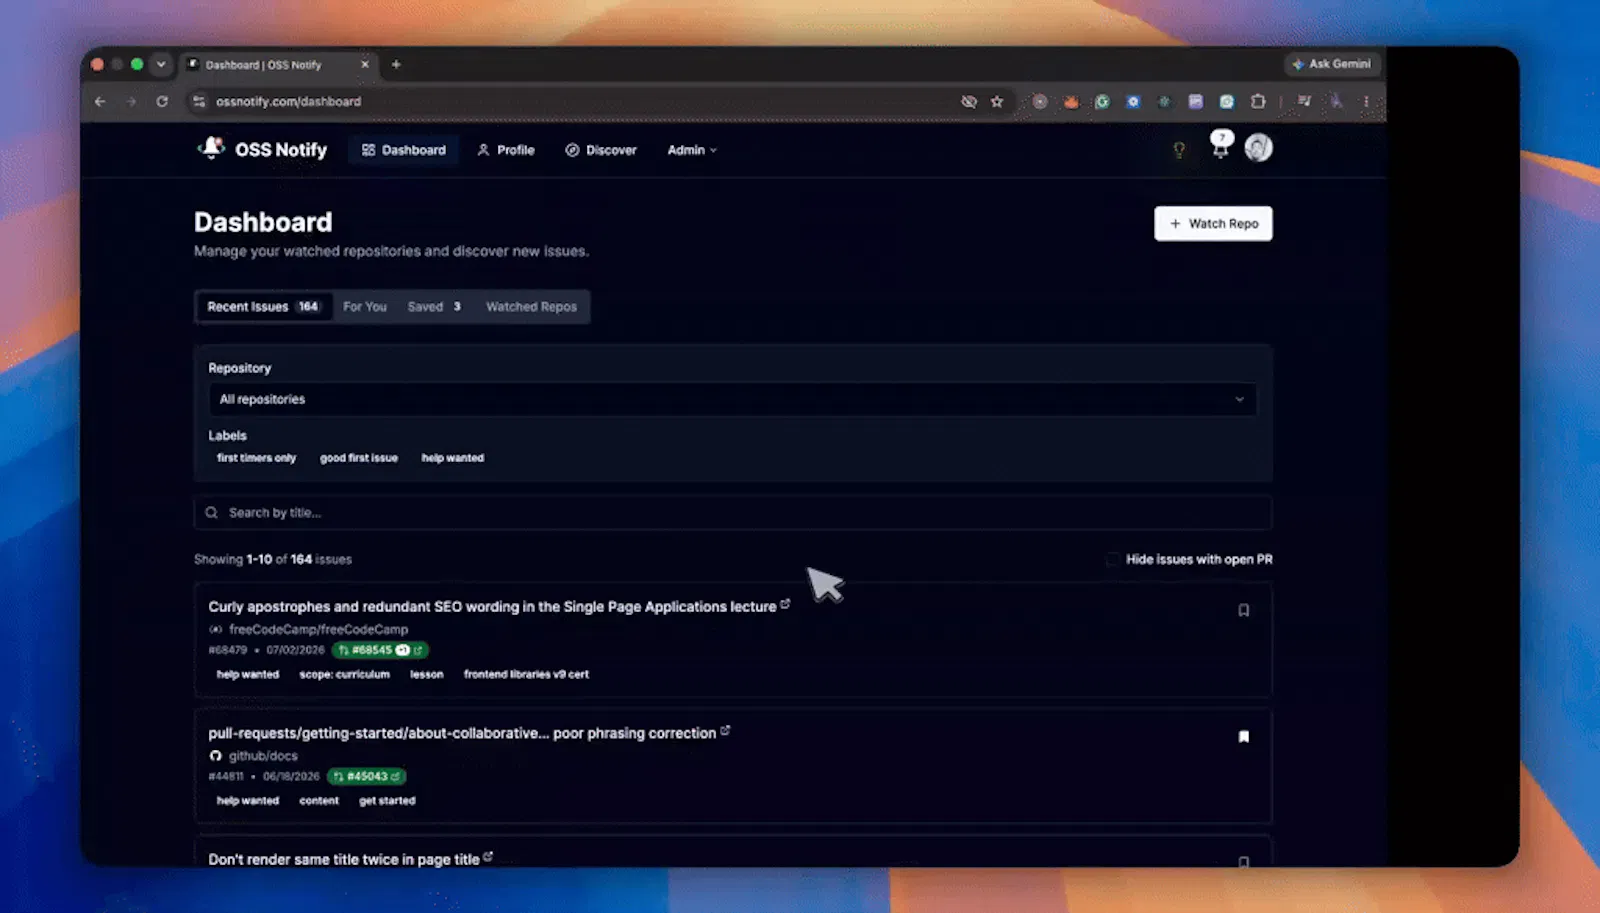1600x913 pixels.
Task: Click the frontend libraries v9 cert label
Action: pyautogui.click(x=526, y=674)
